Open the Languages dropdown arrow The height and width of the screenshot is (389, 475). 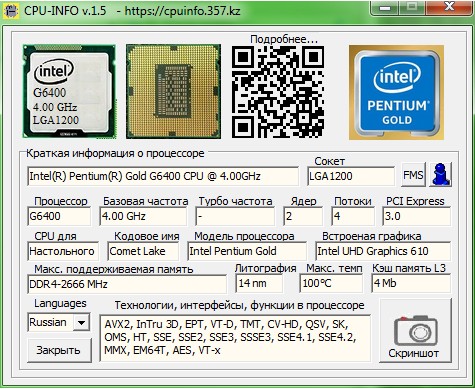pyautogui.click(x=81, y=322)
